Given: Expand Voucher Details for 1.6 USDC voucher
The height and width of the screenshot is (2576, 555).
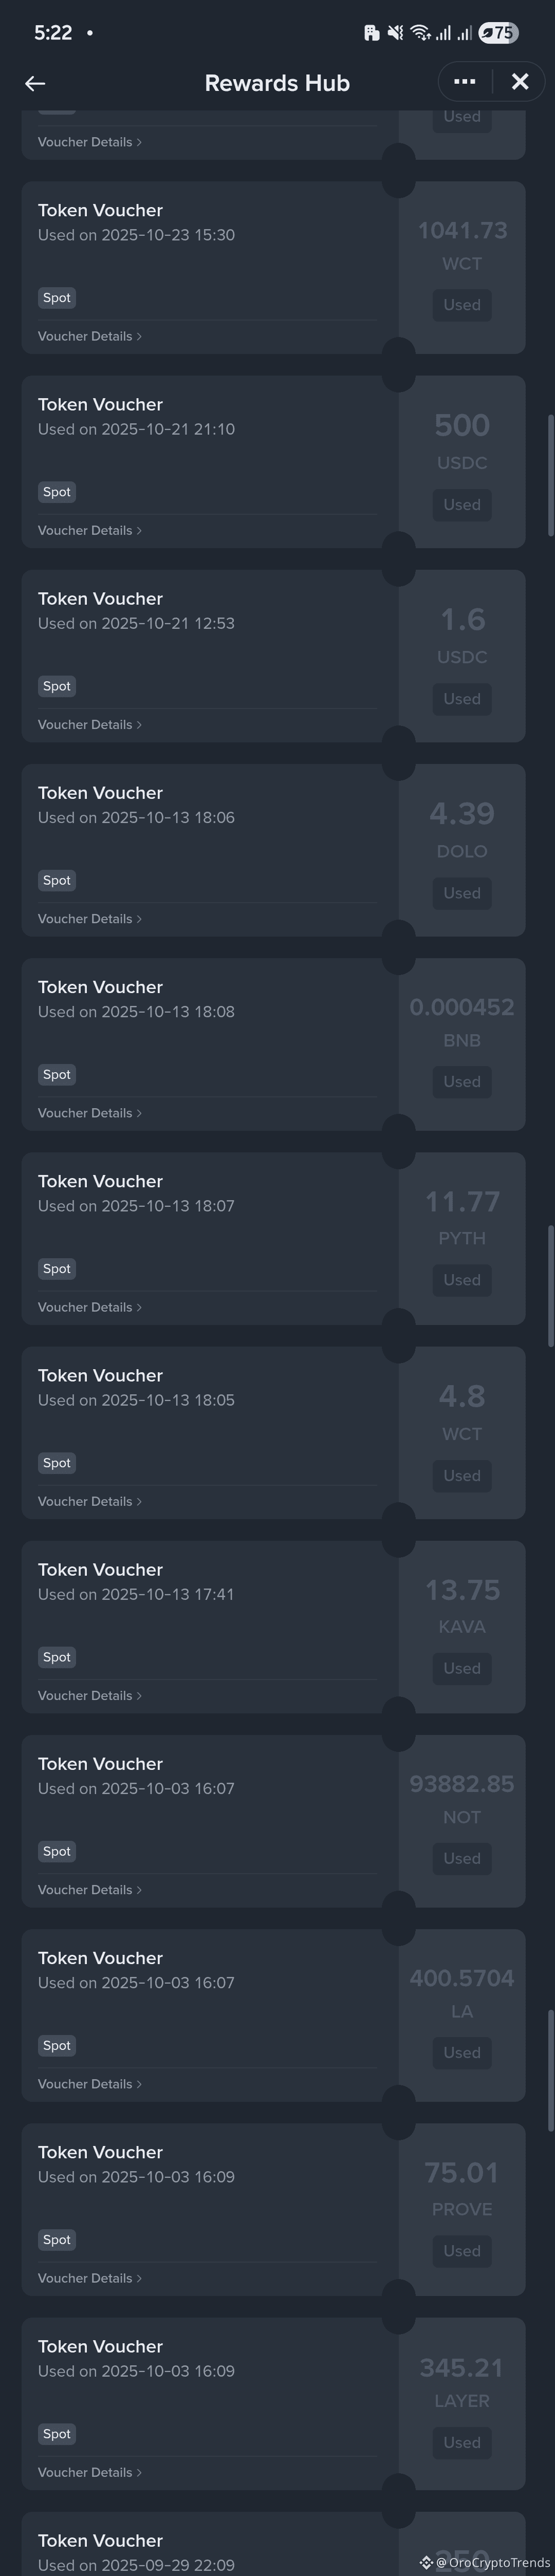Looking at the screenshot, I should point(89,724).
